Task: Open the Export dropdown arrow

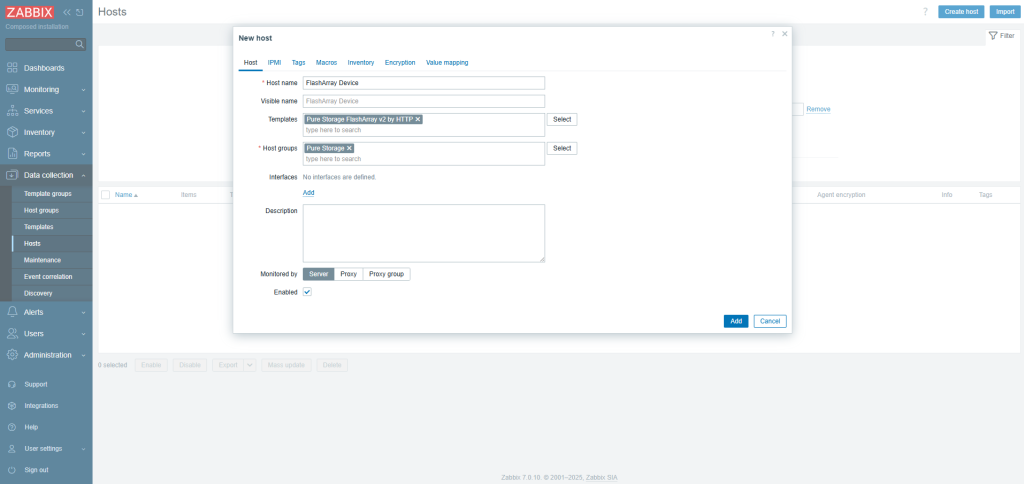Action: [249, 365]
